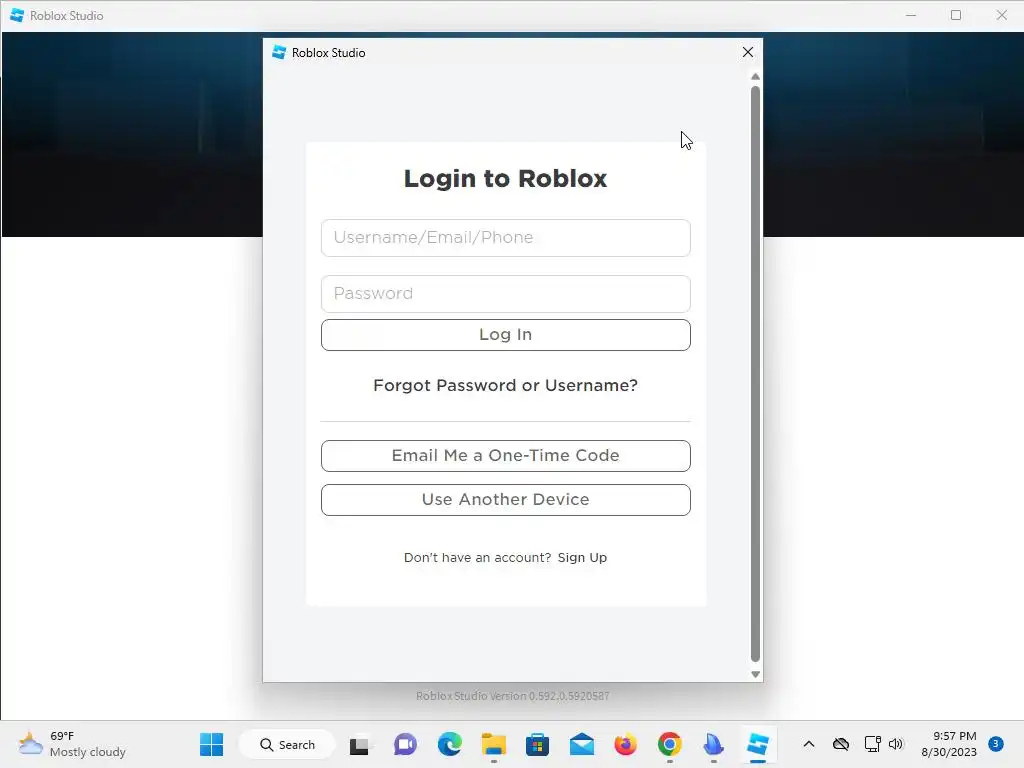The image size is (1024, 768).
Task: Open the notification count badge
Action: click(x=995, y=744)
